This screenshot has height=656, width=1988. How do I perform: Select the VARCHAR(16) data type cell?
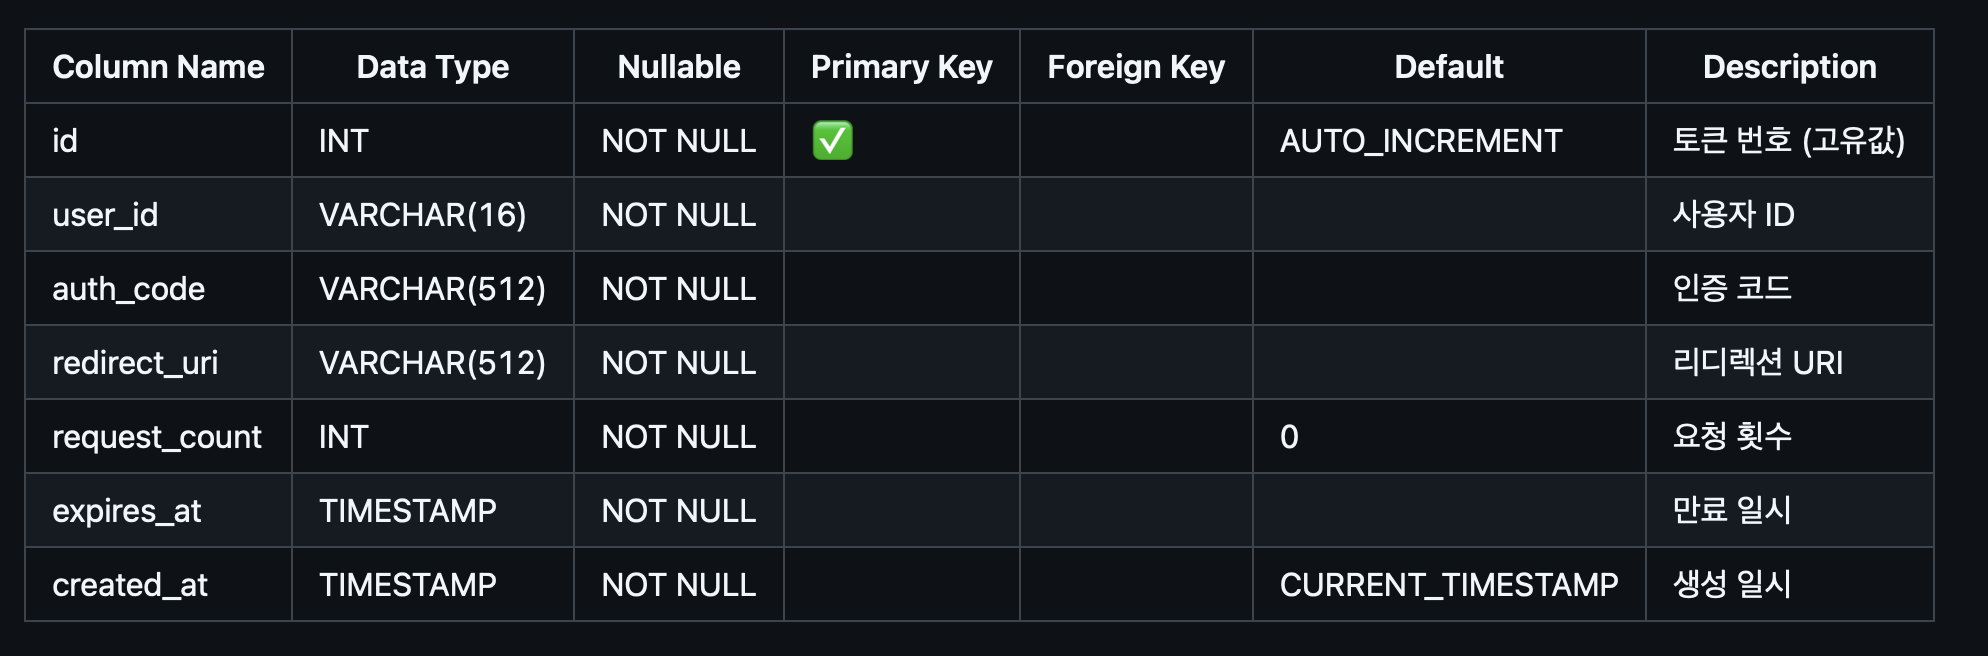(422, 215)
